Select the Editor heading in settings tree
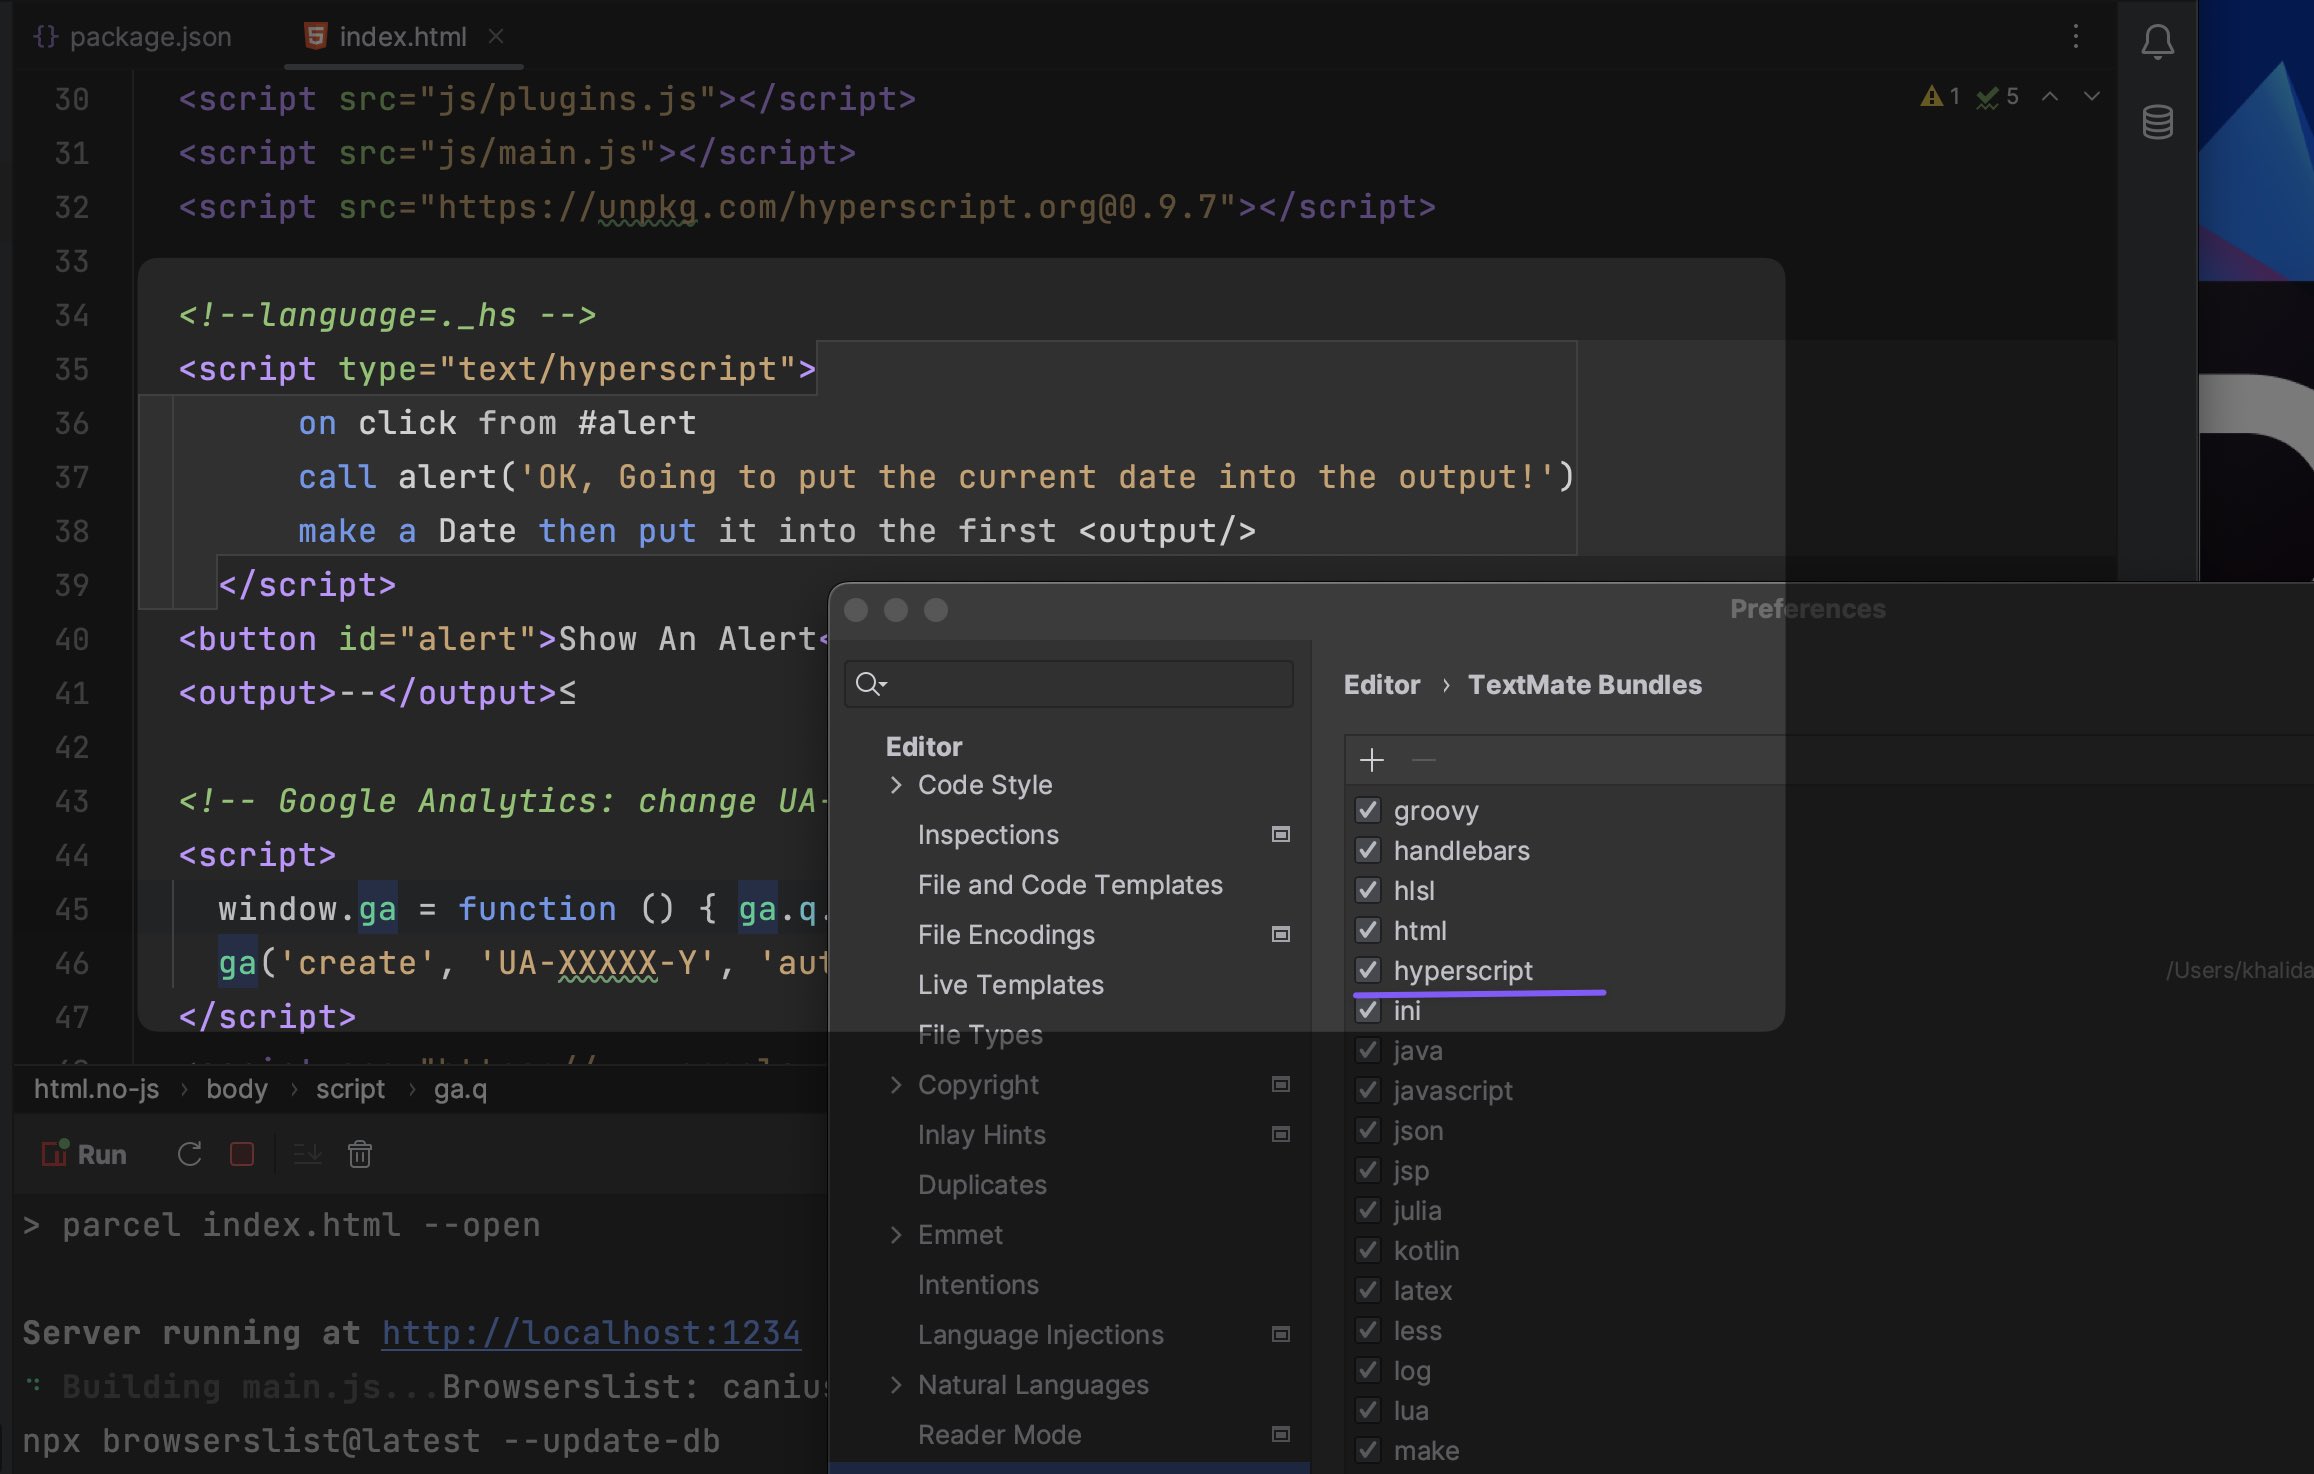This screenshot has width=2314, height=1474. coord(924,747)
